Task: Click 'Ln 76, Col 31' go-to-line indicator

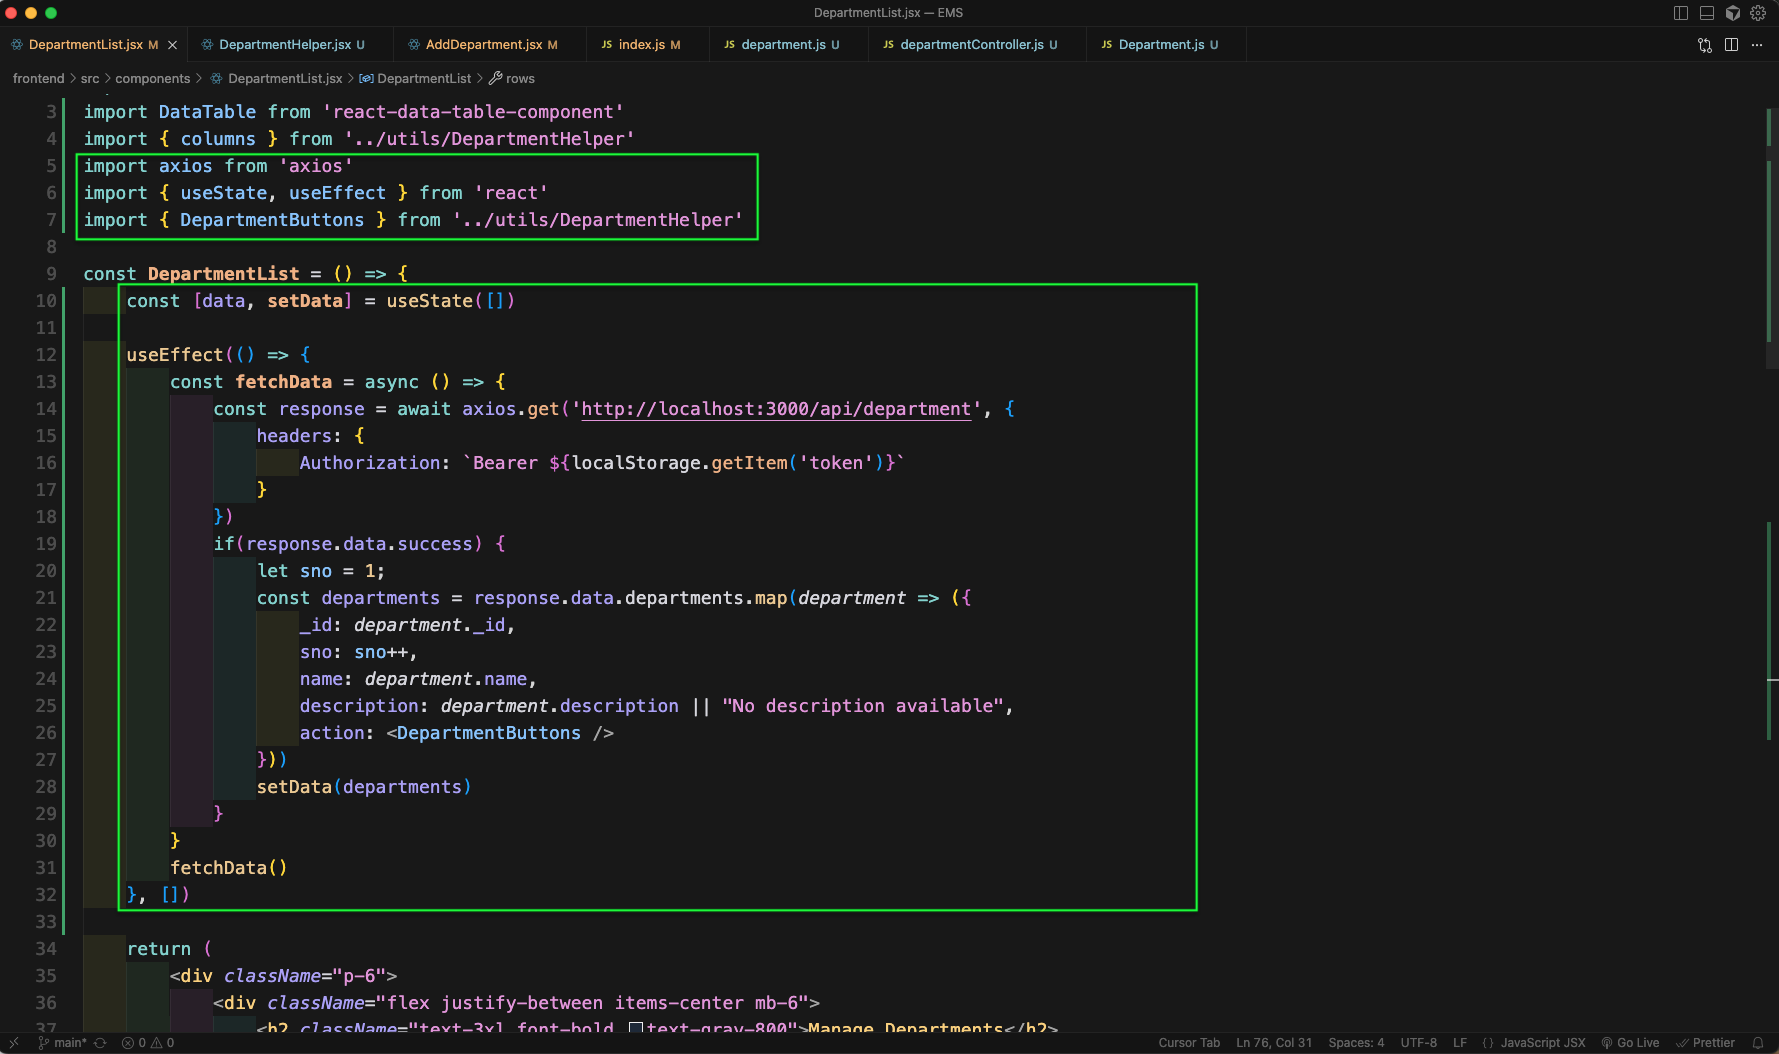Action: coord(1274,1043)
